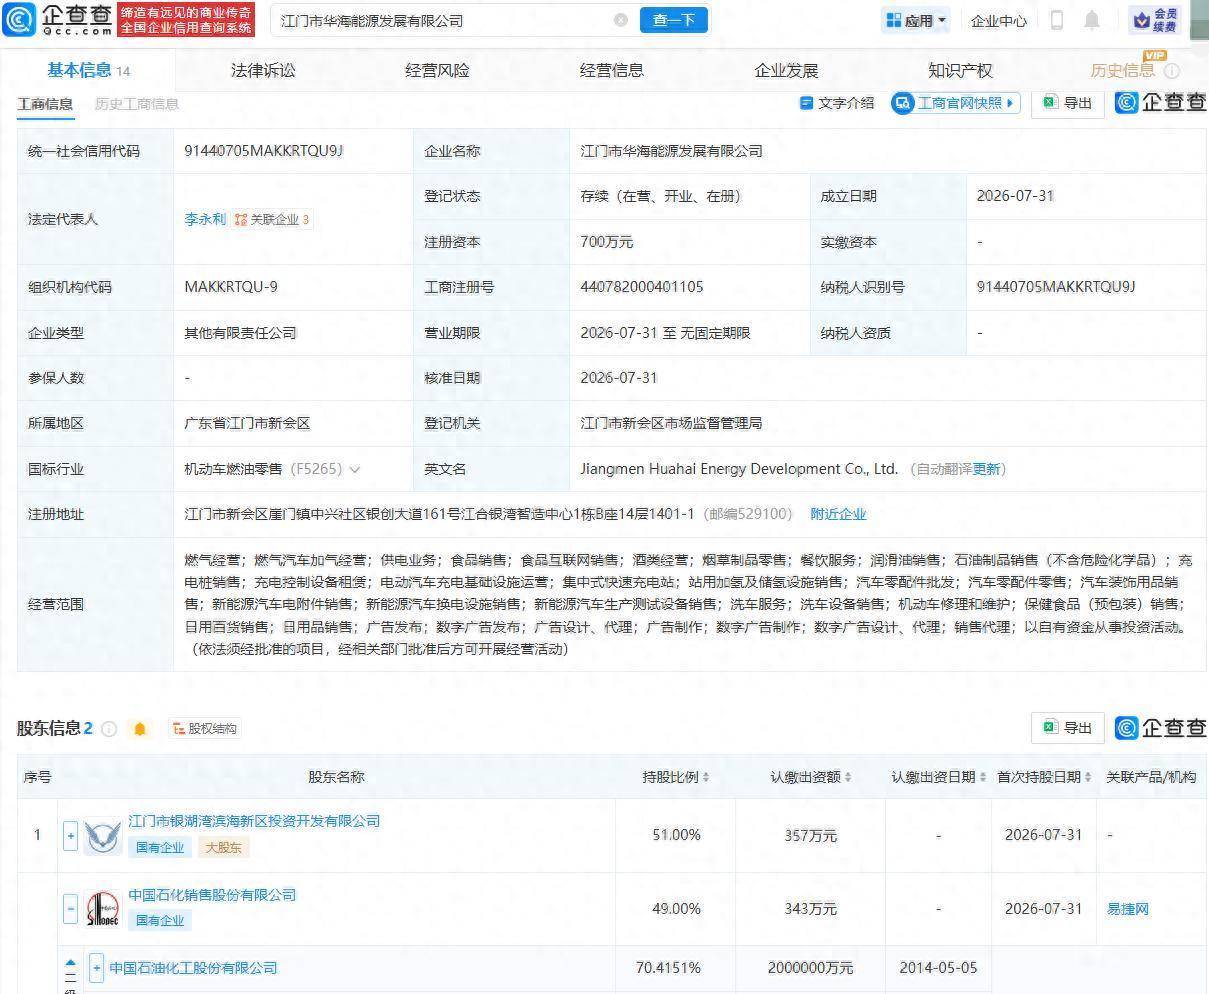Expand the 国标行业 F5265 chevron

point(354,469)
